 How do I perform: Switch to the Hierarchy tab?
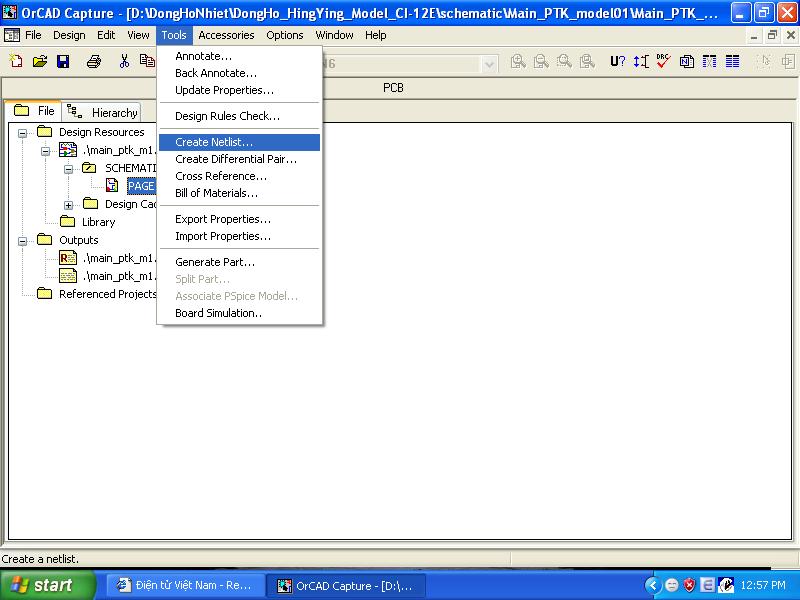(x=102, y=112)
